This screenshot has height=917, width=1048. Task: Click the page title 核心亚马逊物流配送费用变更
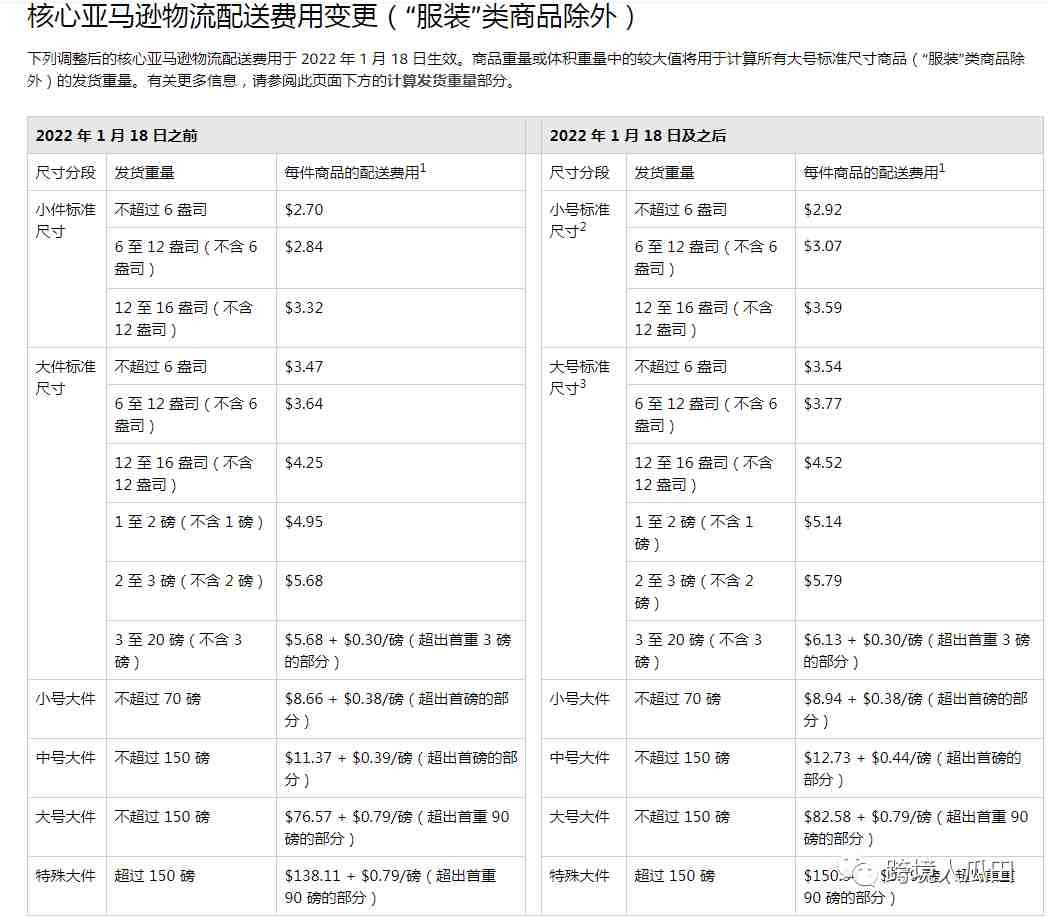pos(332,16)
